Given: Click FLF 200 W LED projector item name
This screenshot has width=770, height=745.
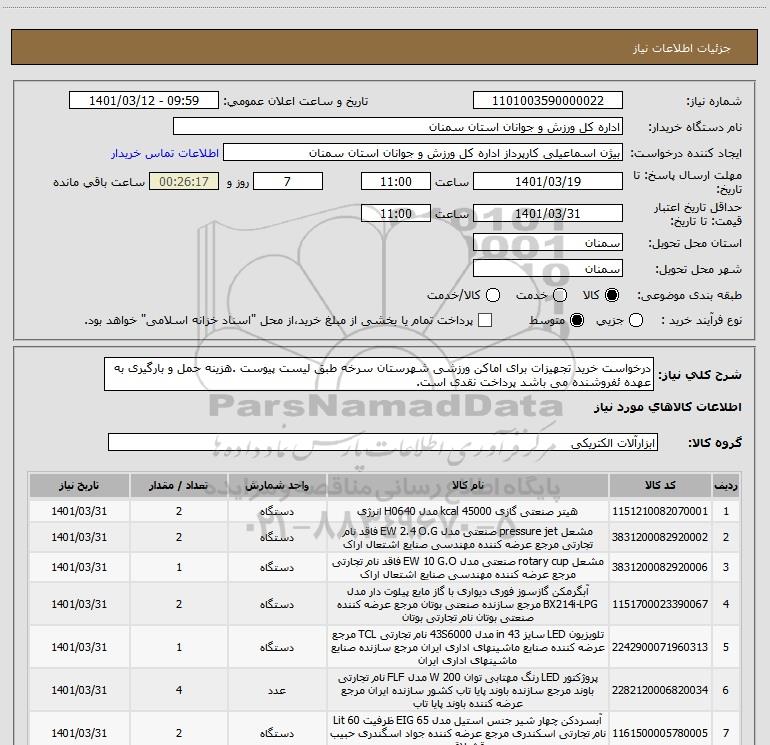Looking at the screenshot, I should click(468, 690).
